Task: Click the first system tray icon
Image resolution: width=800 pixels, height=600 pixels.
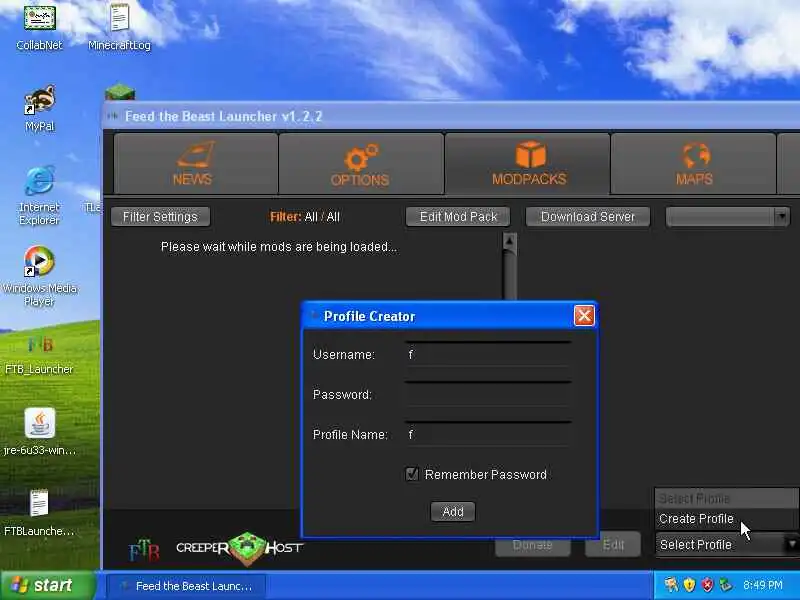Action: pos(671,585)
